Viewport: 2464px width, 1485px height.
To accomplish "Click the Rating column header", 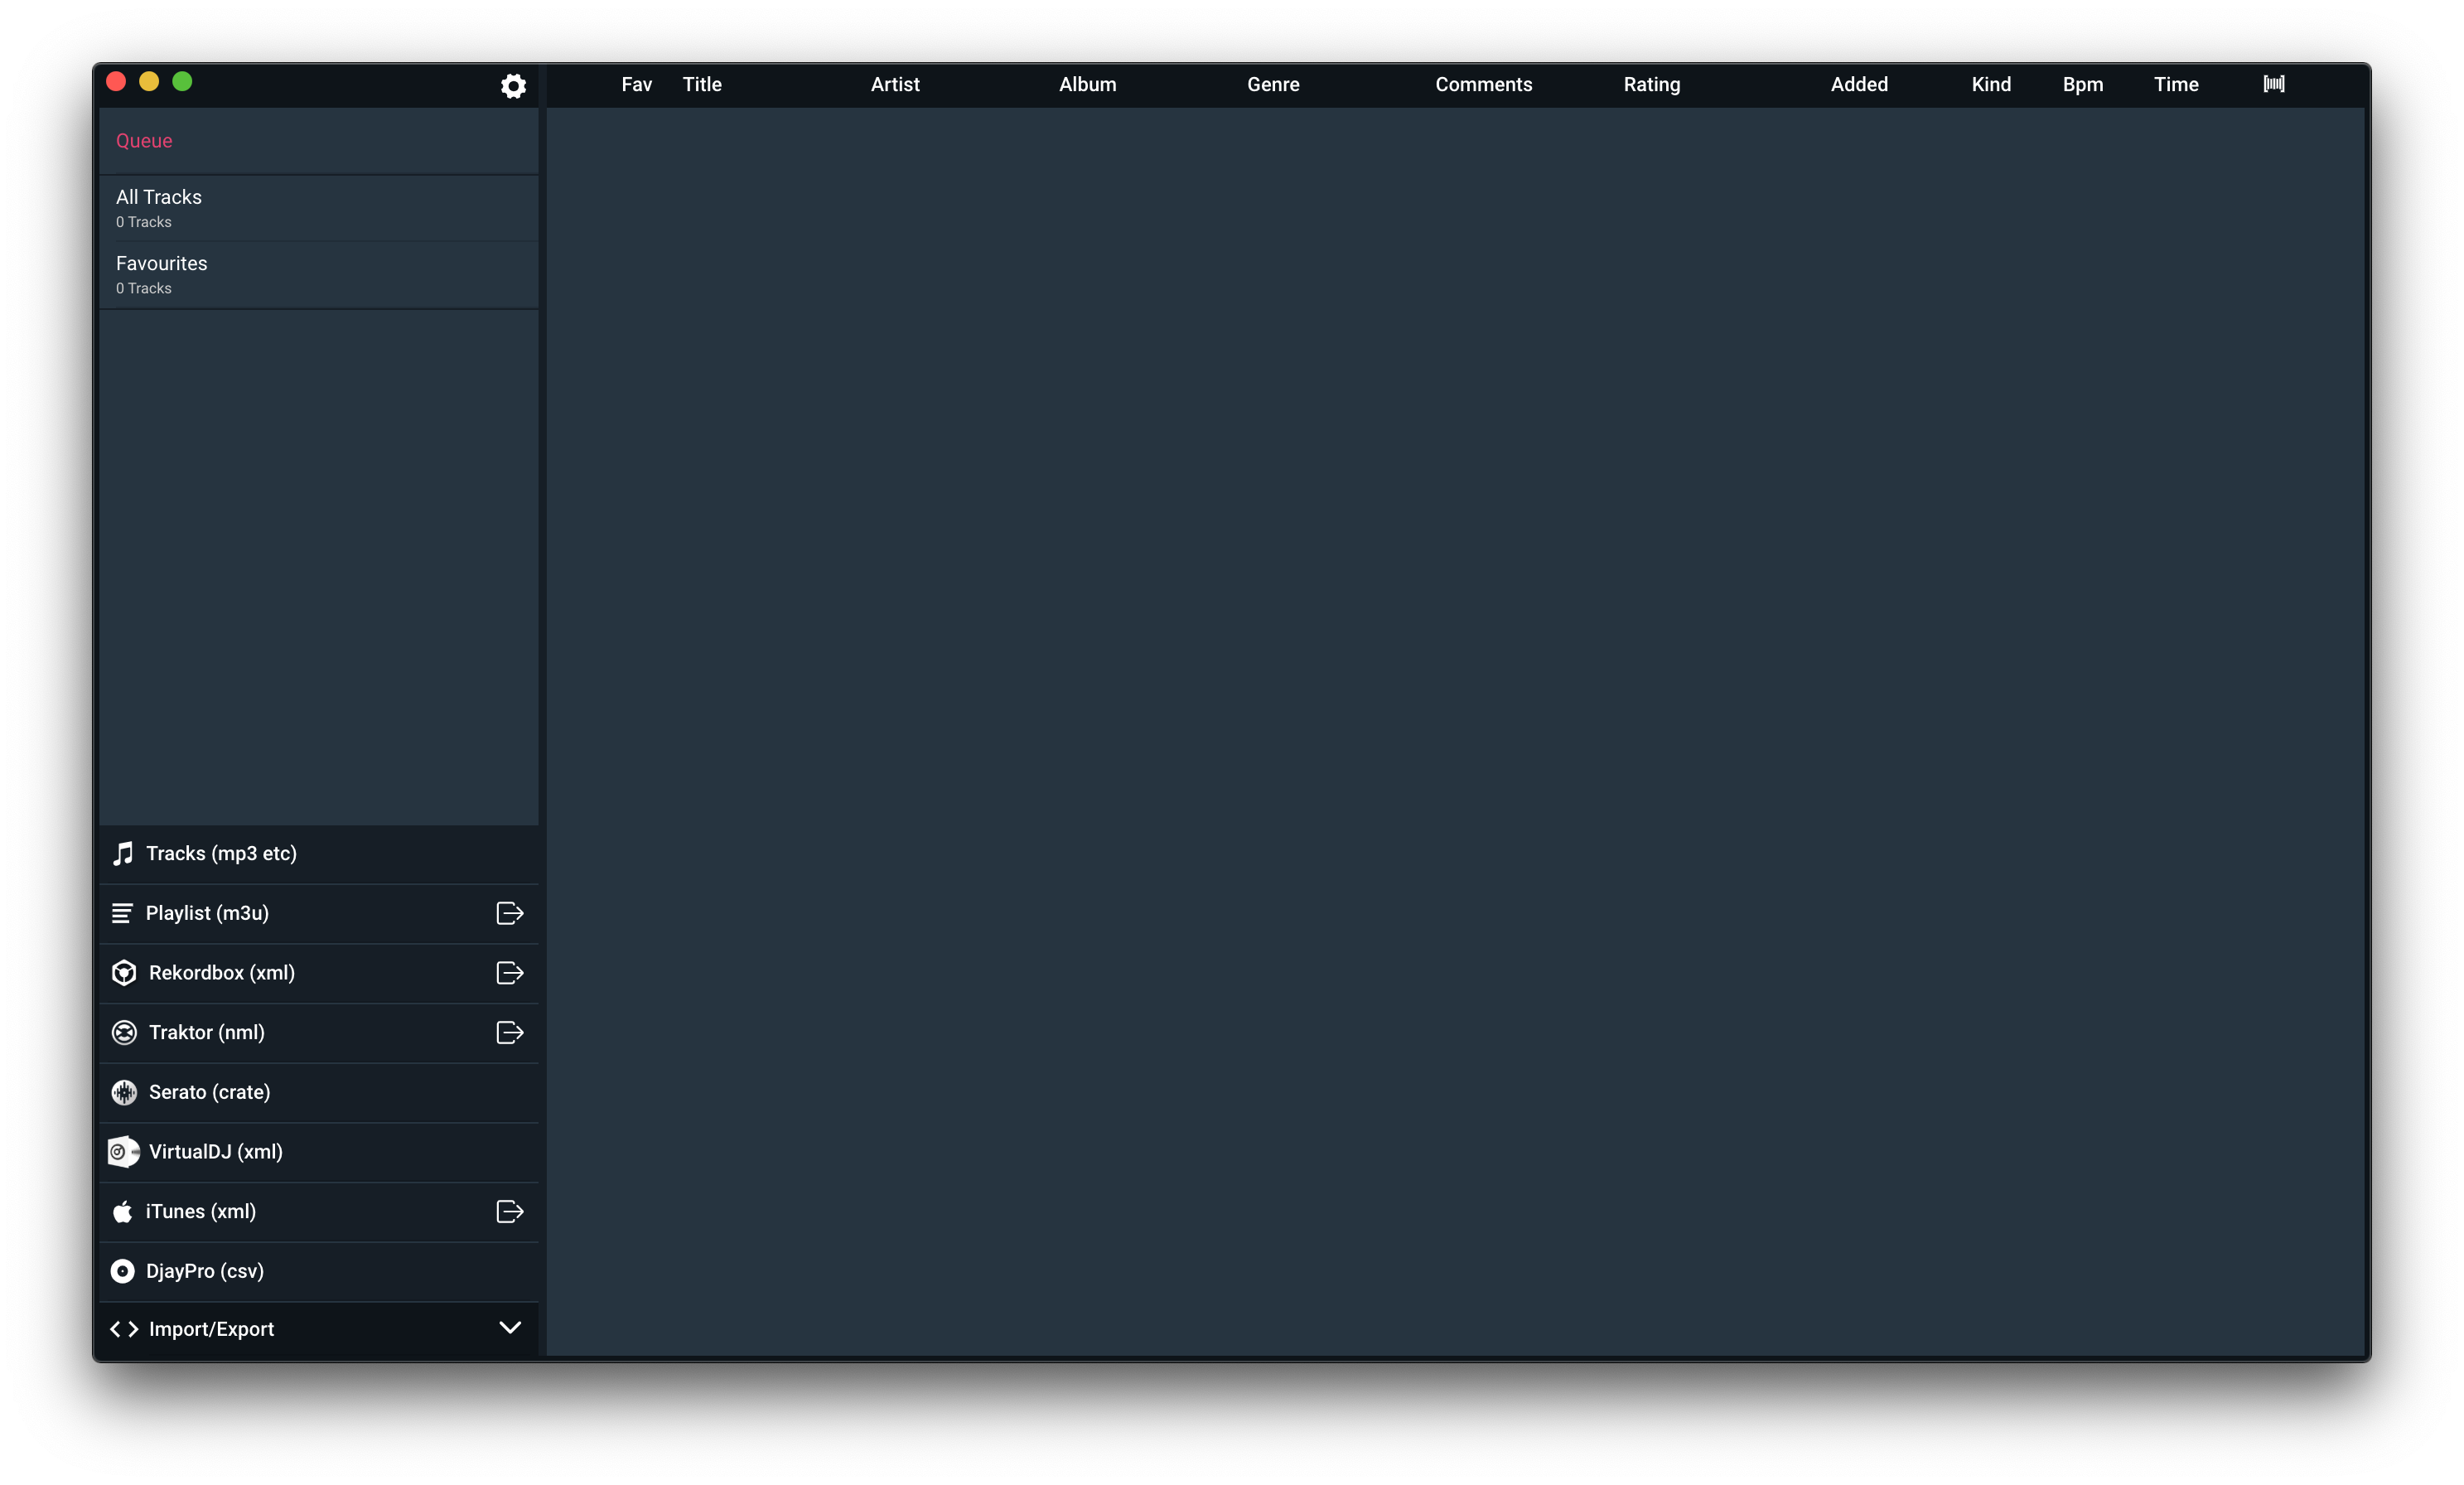I will pyautogui.click(x=1651, y=85).
